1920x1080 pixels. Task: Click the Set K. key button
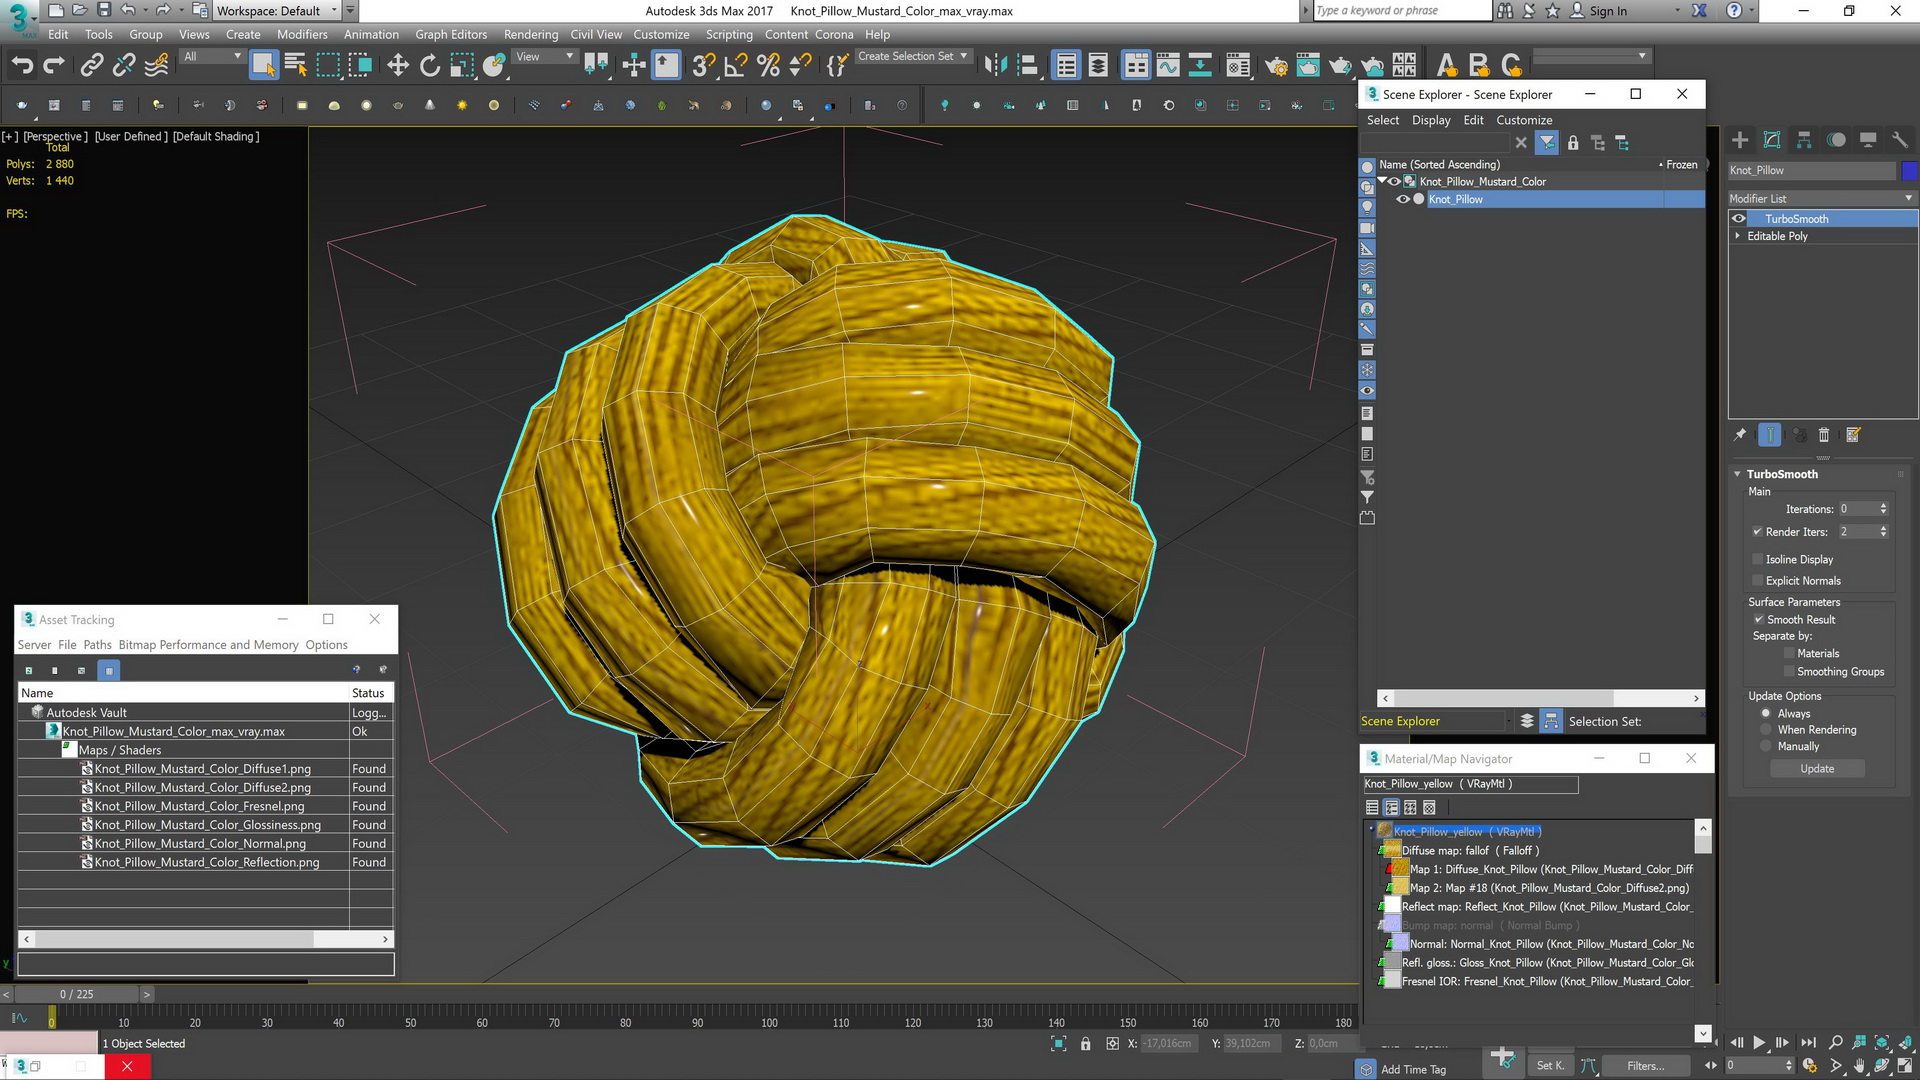tap(1550, 1066)
